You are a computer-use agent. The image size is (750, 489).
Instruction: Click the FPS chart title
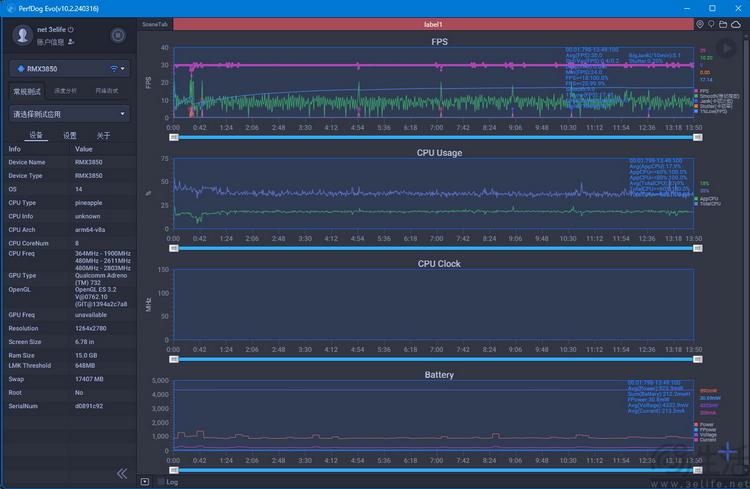click(439, 42)
